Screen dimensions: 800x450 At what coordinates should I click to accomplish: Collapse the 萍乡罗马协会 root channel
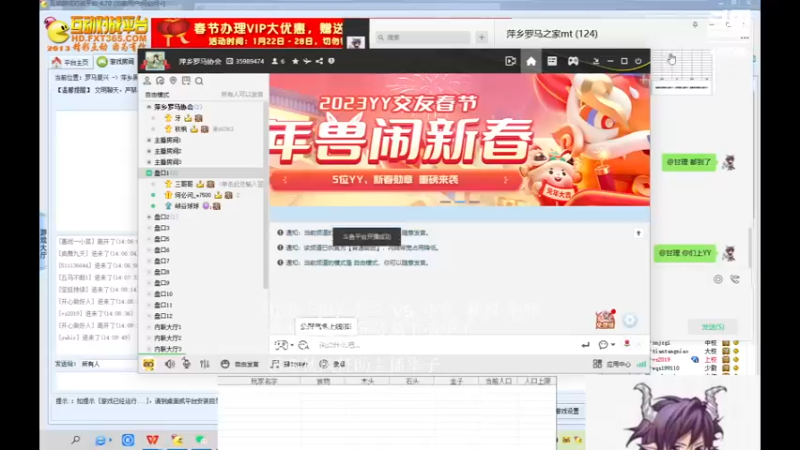[x=149, y=107]
